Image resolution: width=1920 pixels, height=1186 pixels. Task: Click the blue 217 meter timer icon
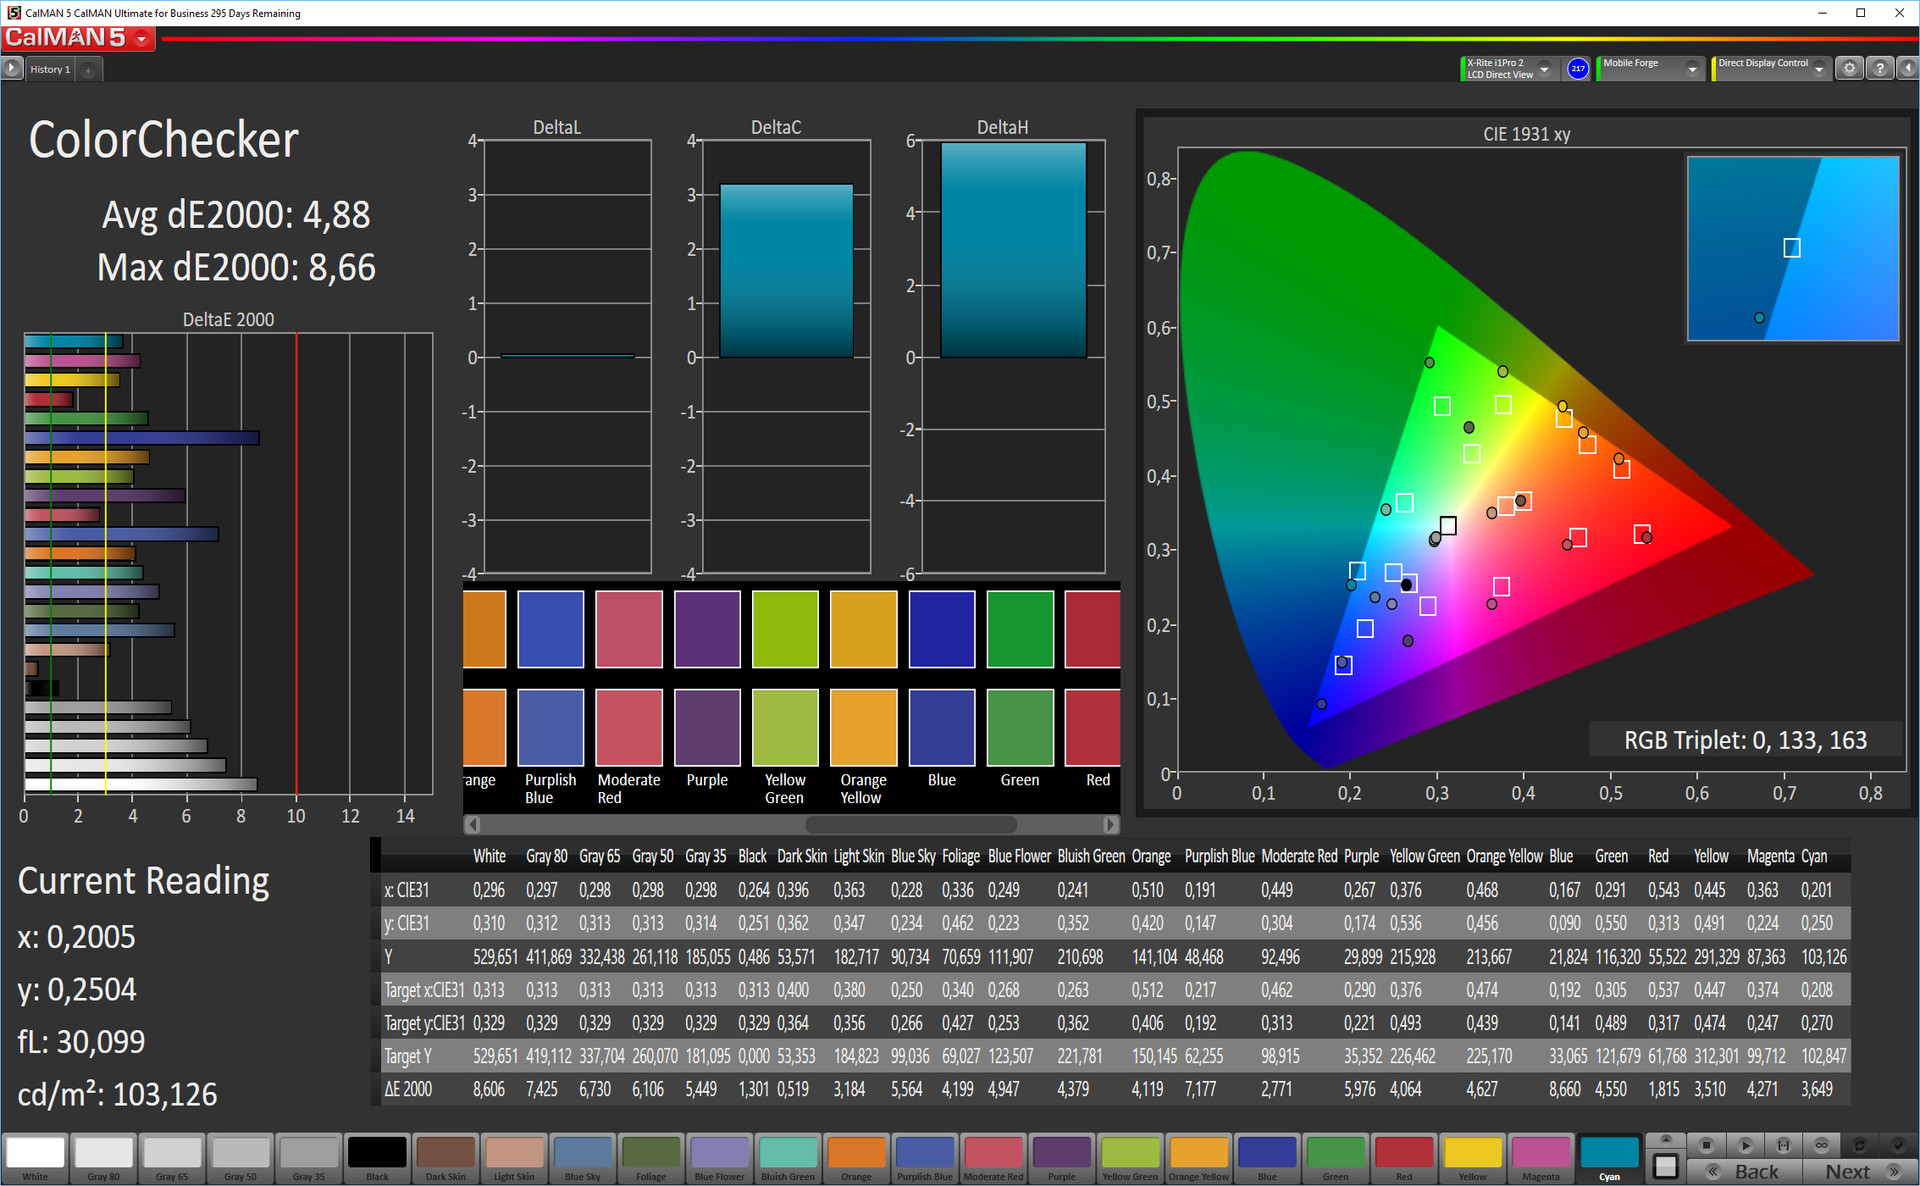tap(1578, 69)
